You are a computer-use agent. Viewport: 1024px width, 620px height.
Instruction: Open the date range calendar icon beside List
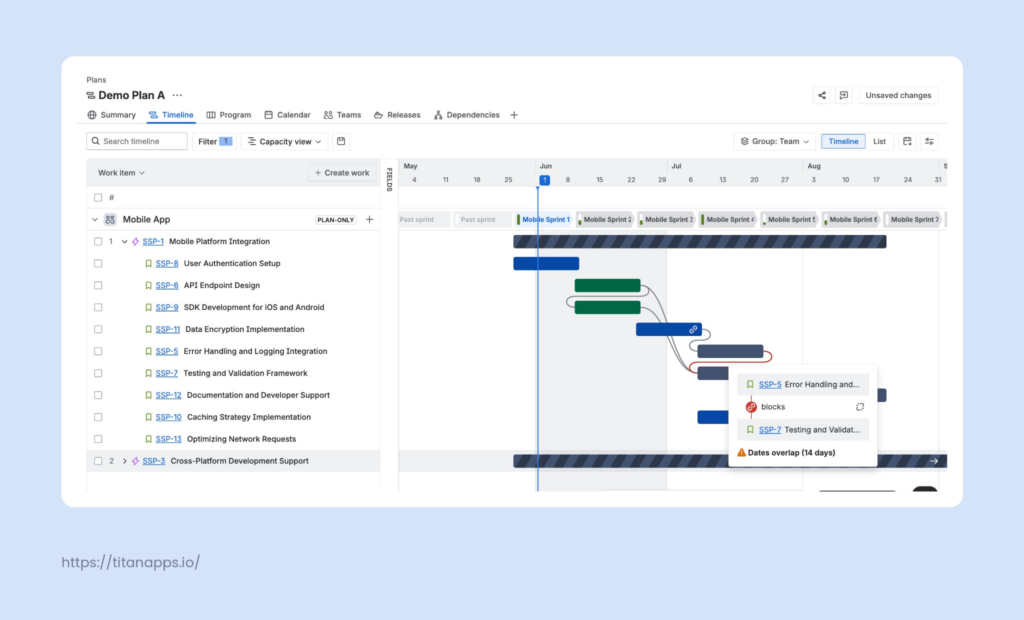click(907, 141)
